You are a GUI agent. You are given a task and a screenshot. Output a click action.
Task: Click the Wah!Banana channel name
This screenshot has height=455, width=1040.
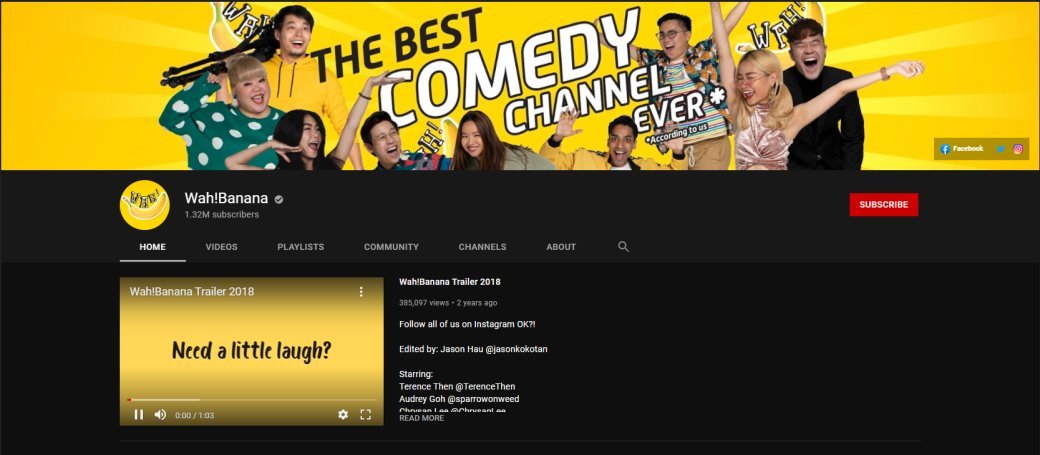tap(226, 198)
